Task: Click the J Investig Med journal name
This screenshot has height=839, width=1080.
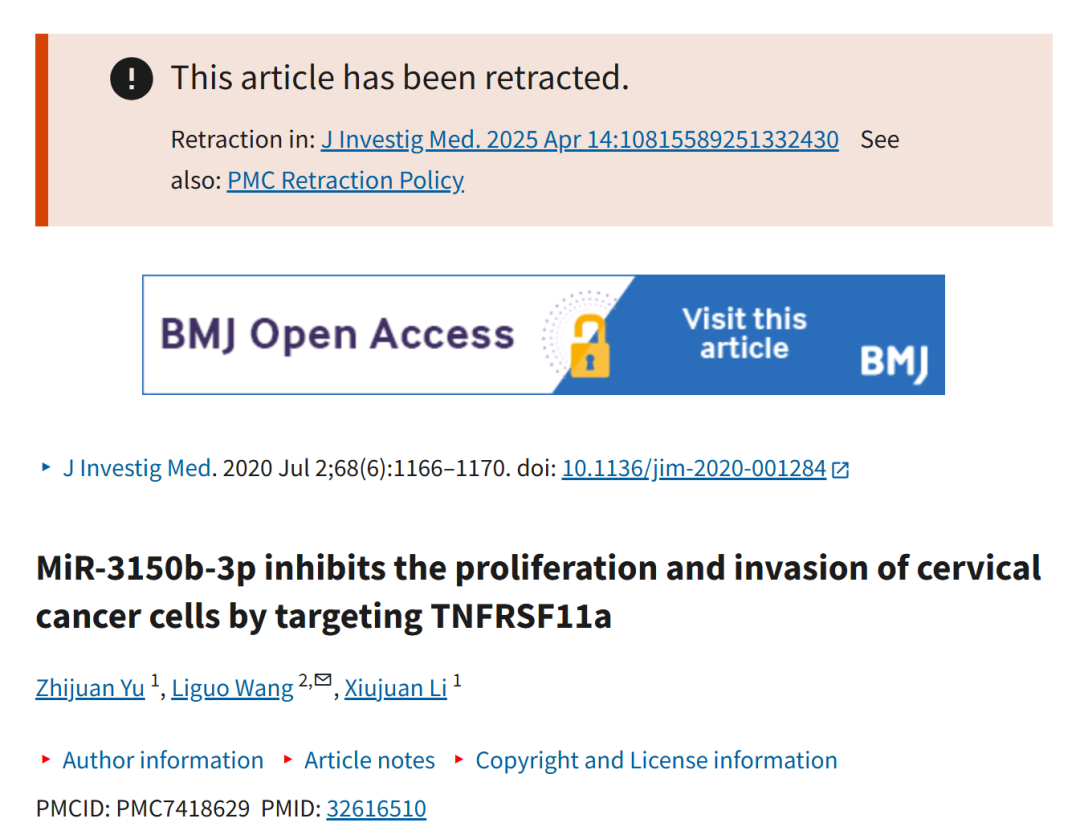Action: pyautogui.click(x=137, y=468)
